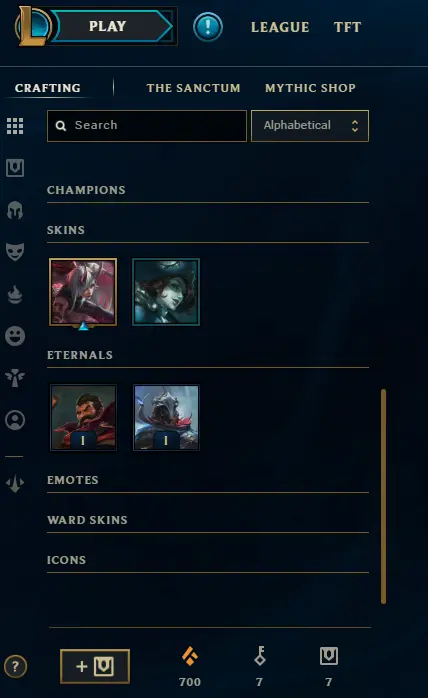Viewport: 428px width, 698px height.
Task: Select the Graves eternal thumbnail
Action: pos(83,418)
